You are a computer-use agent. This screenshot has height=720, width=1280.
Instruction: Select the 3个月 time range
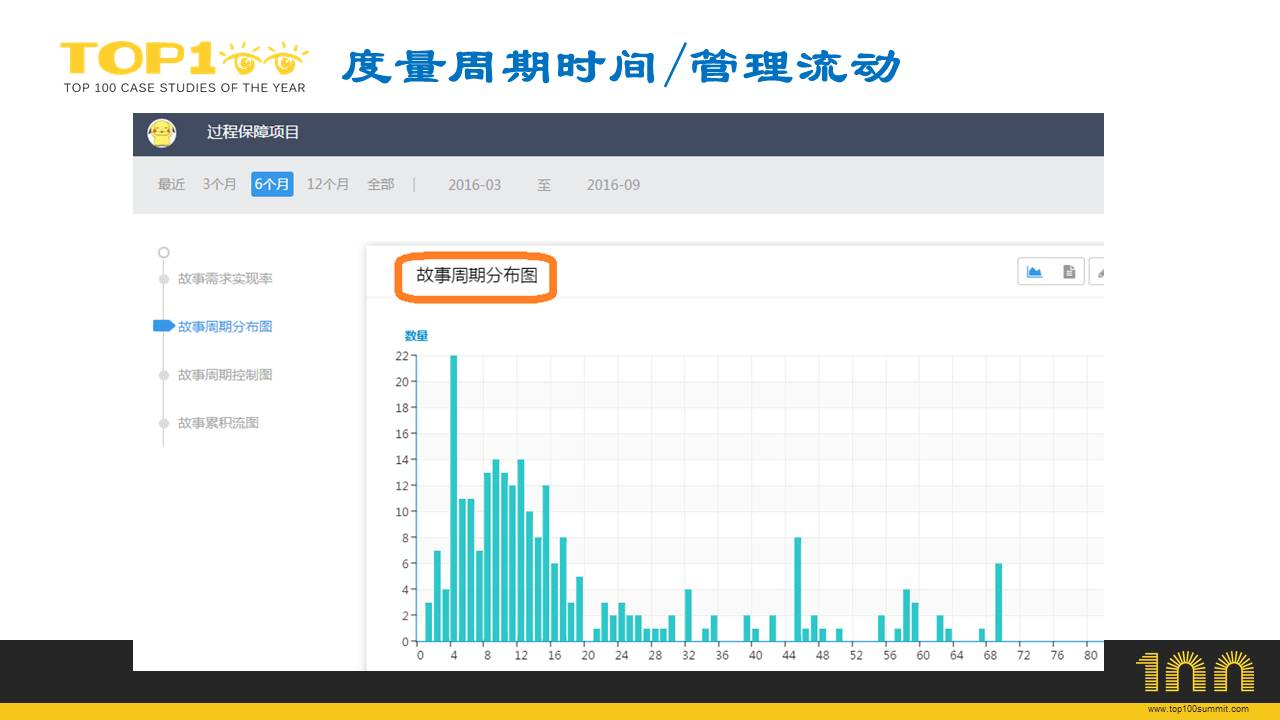click(x=220, y=184)
